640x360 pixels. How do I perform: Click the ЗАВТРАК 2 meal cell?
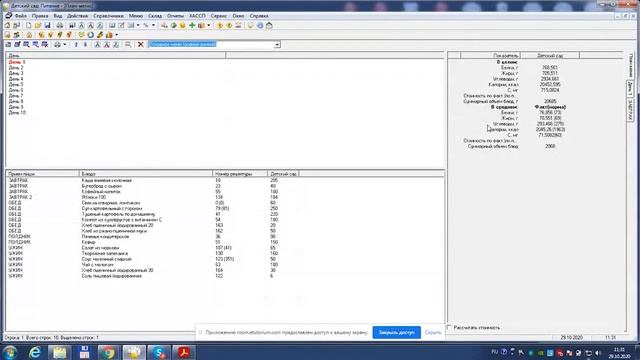20,197
